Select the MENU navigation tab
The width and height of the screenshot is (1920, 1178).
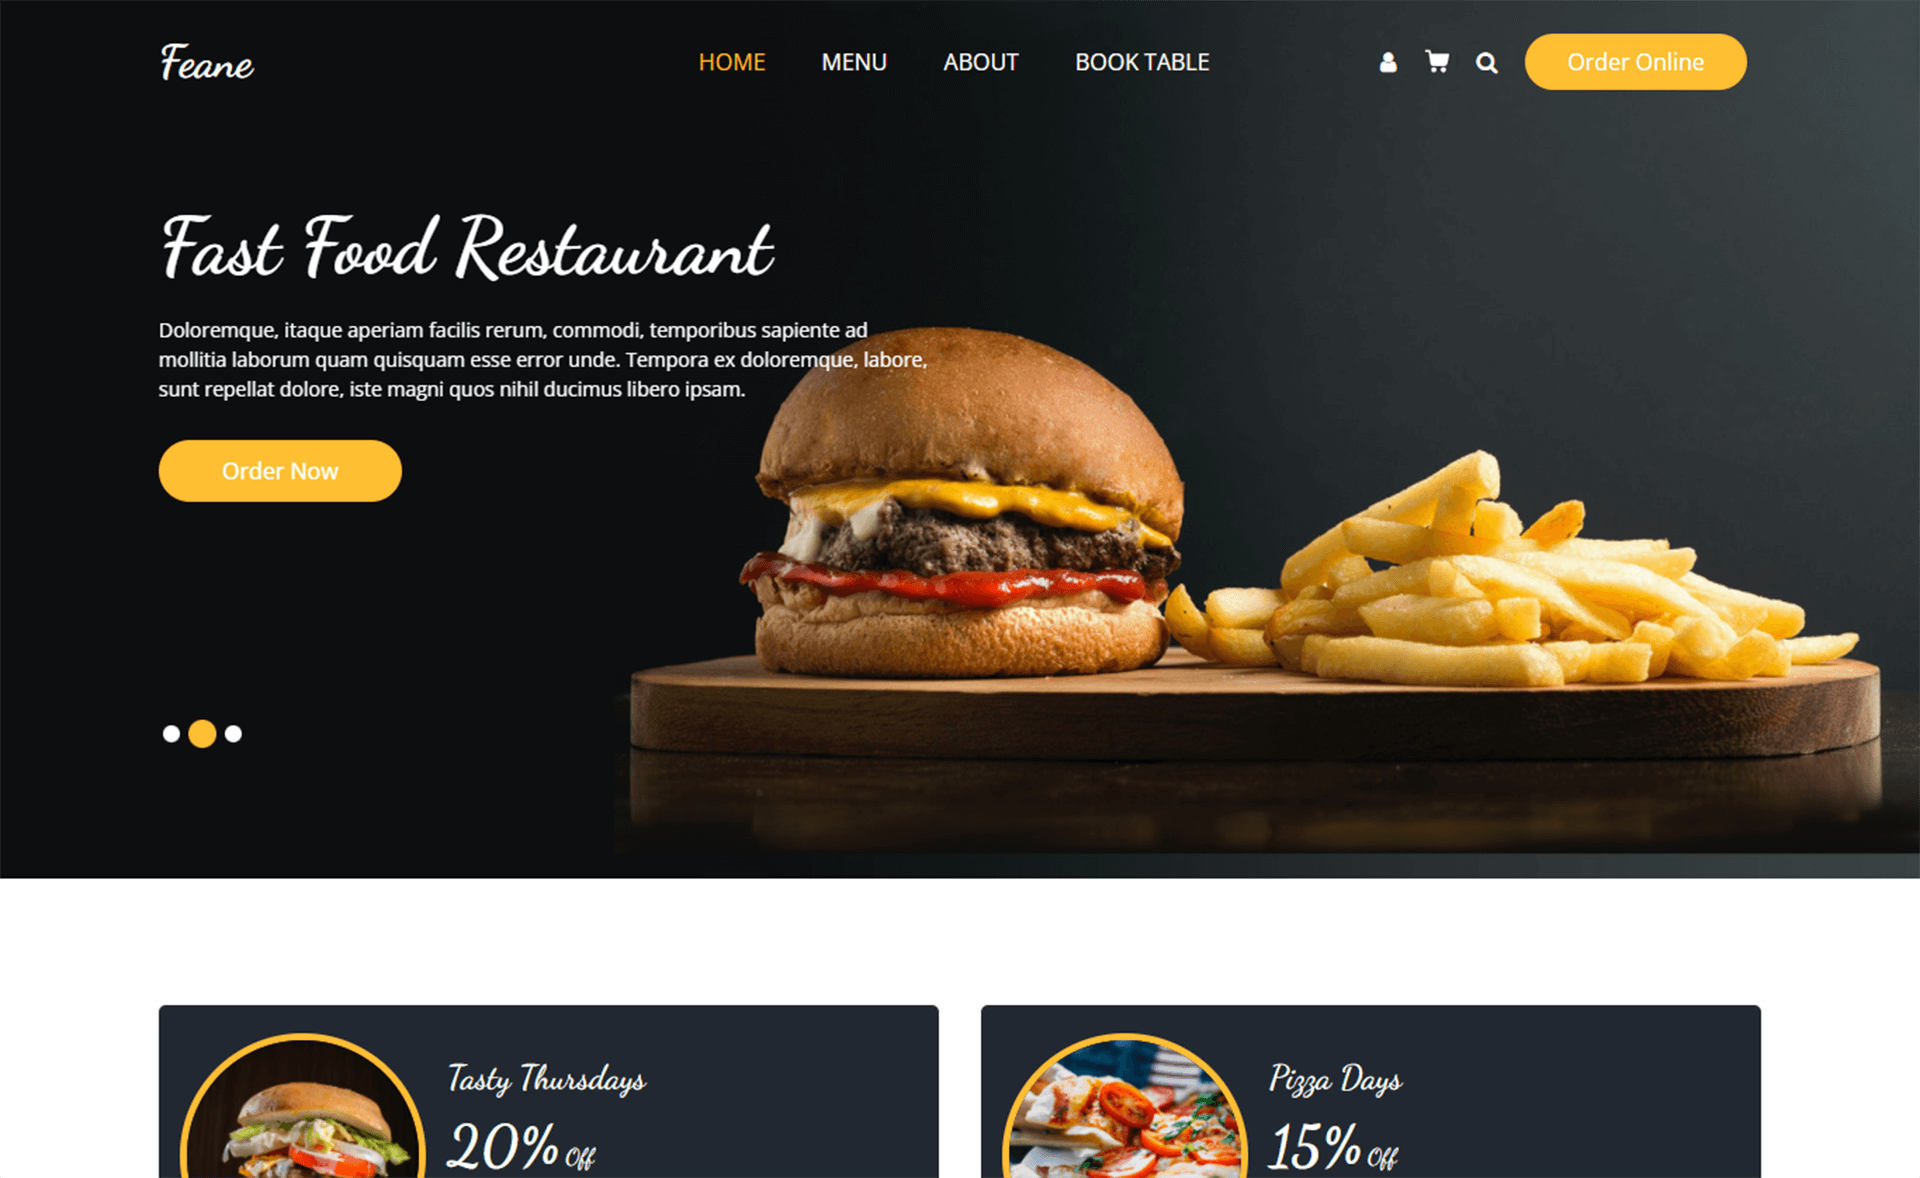(x=853, y=62)
